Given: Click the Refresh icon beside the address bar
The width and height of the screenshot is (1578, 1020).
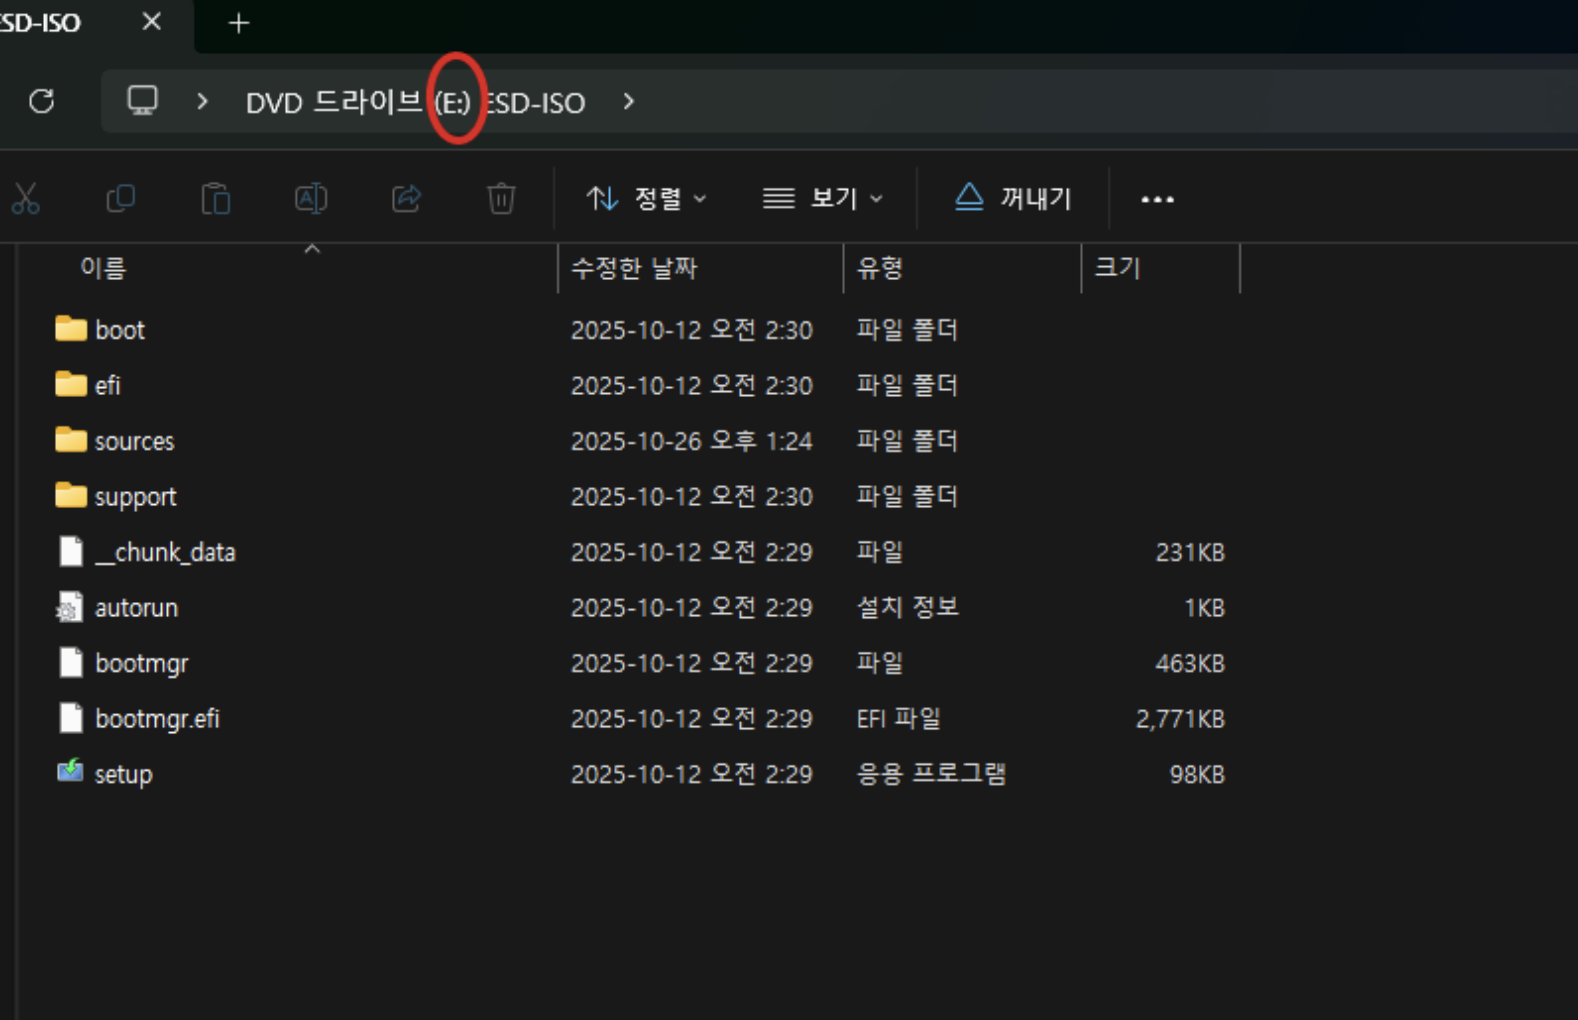Looking at the screenshot, I should (x=42, y=101).
